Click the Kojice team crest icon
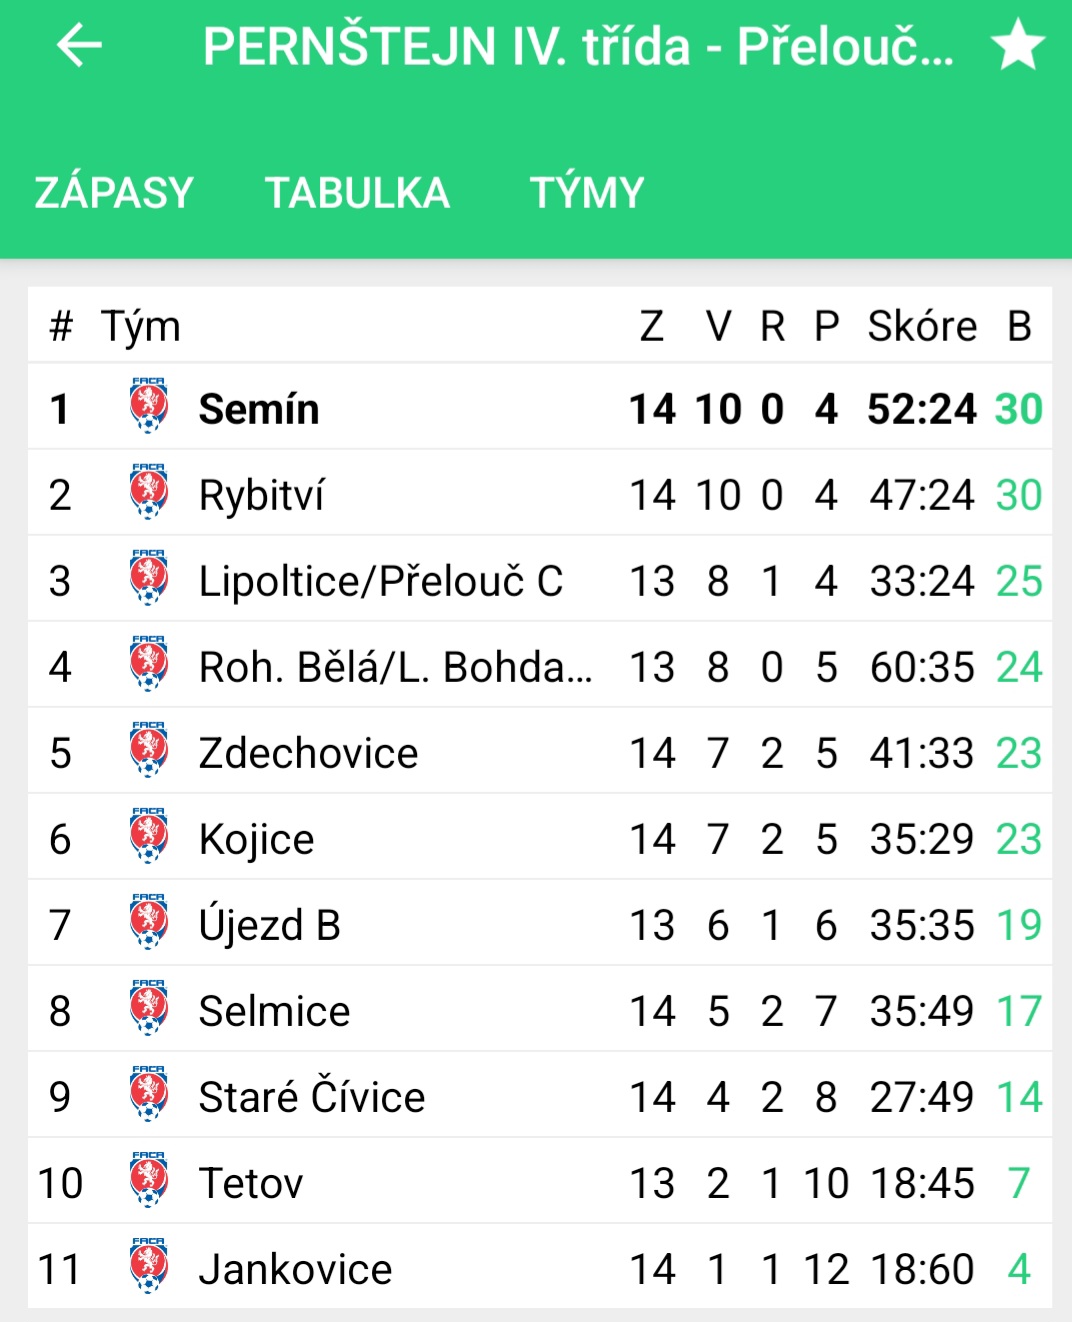 pyautogui.click(x=148, y=835)
